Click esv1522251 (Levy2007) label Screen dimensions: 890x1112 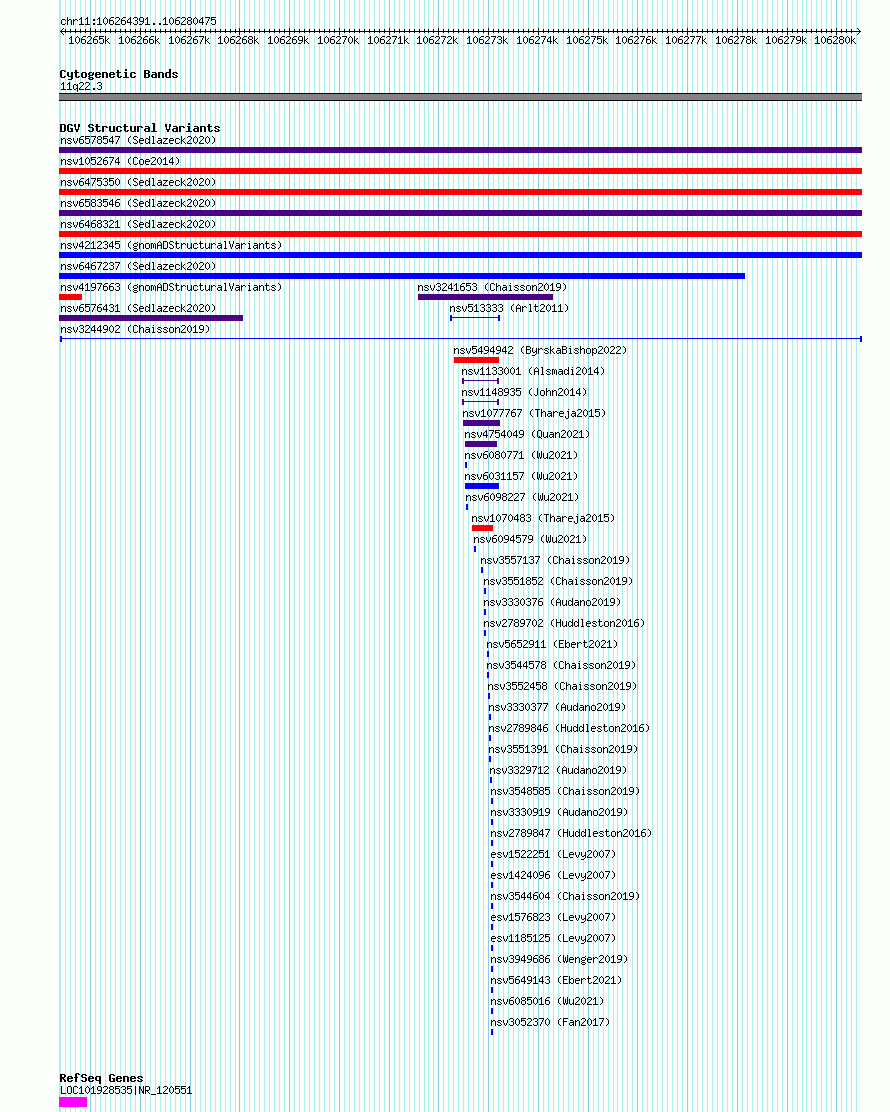tap(554, 854)
